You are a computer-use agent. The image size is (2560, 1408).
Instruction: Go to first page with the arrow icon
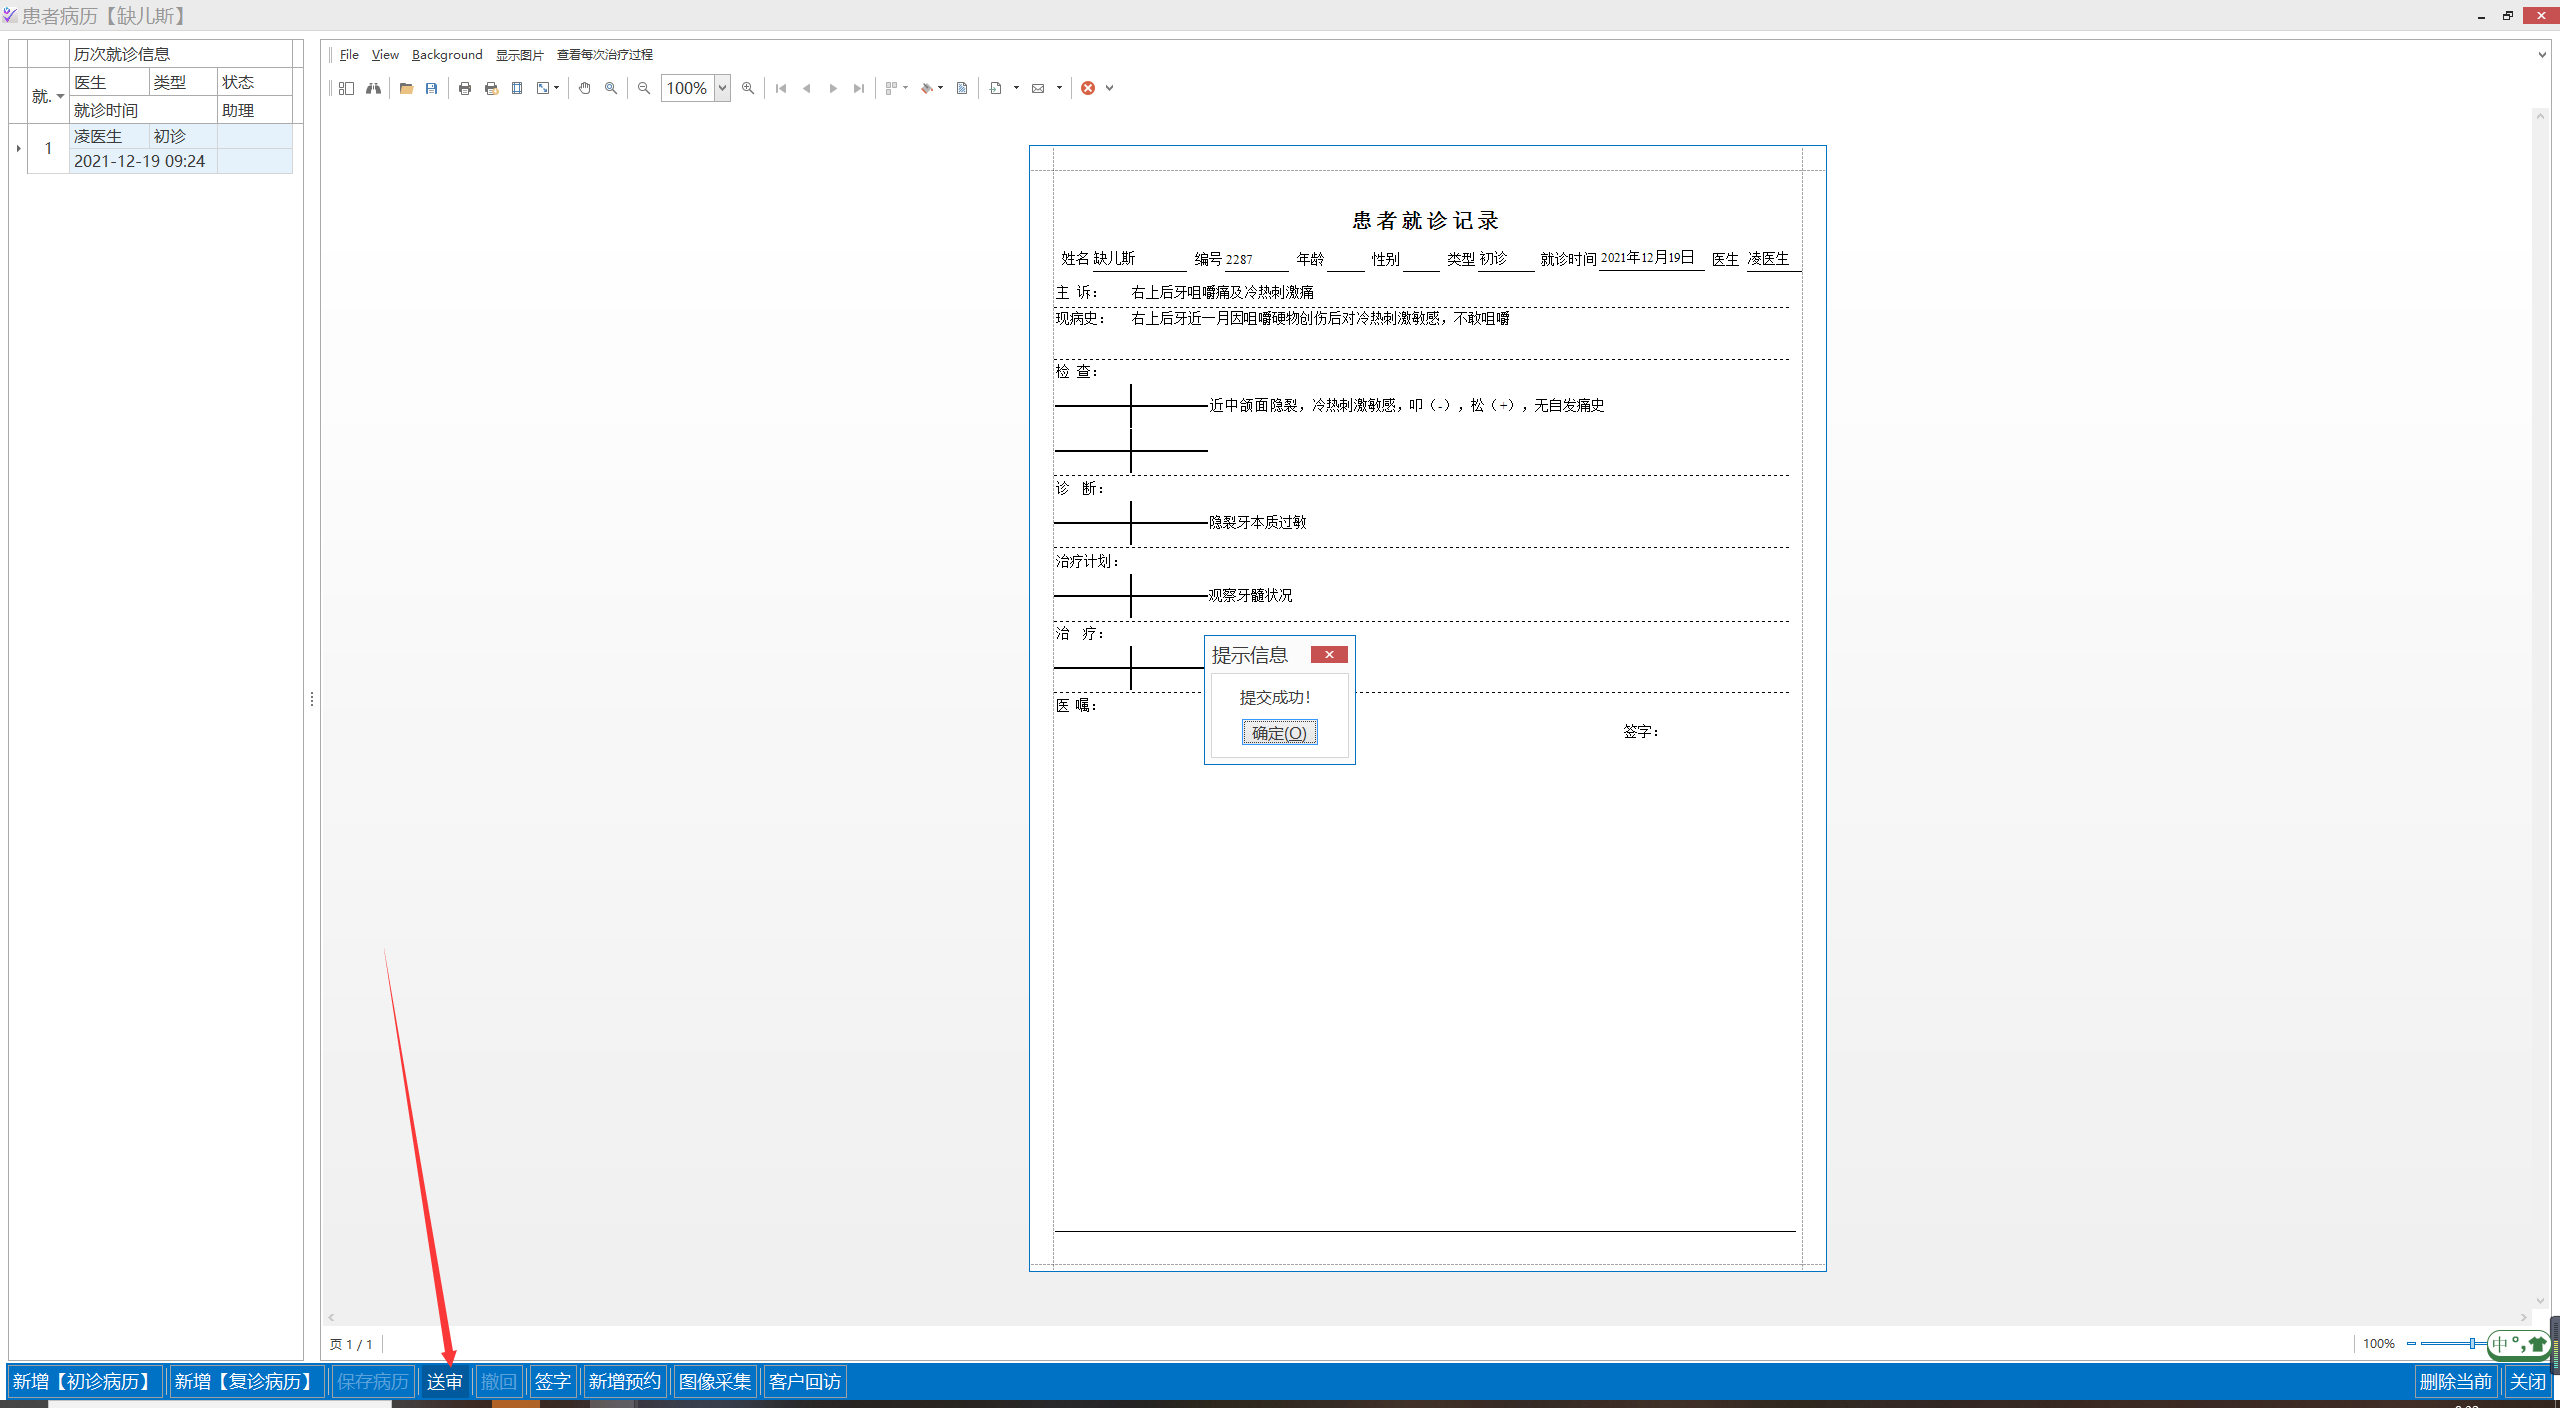coord(781,88)
